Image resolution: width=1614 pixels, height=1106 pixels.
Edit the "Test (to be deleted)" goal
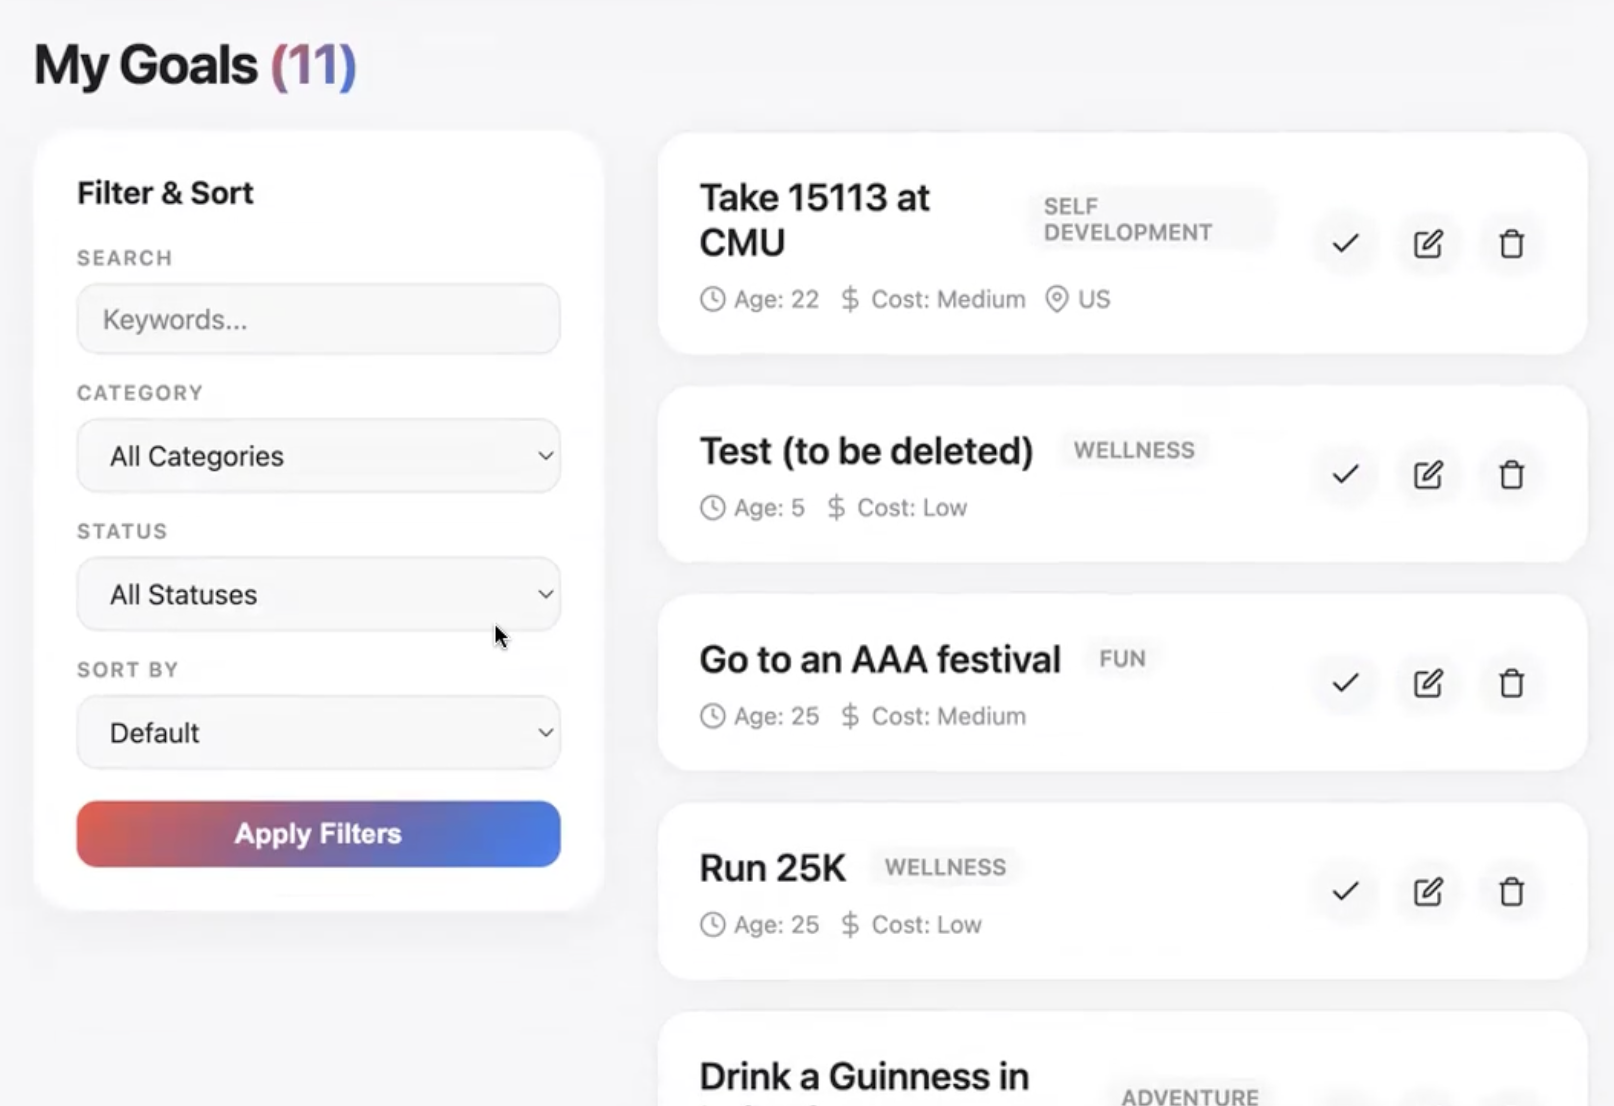(x=1428, y=475)
